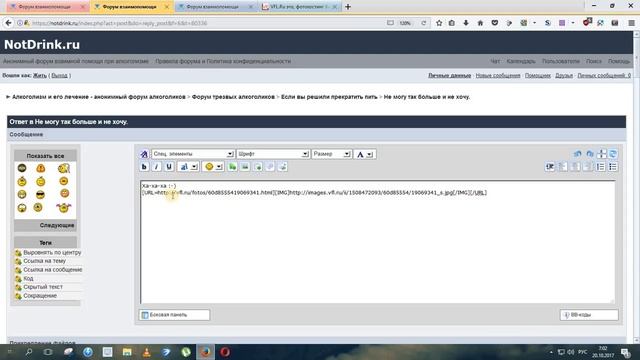The height and width of the screenshot is (360, 640).
Task: Click the browser back arrow
Action: [x=9, y=23]
